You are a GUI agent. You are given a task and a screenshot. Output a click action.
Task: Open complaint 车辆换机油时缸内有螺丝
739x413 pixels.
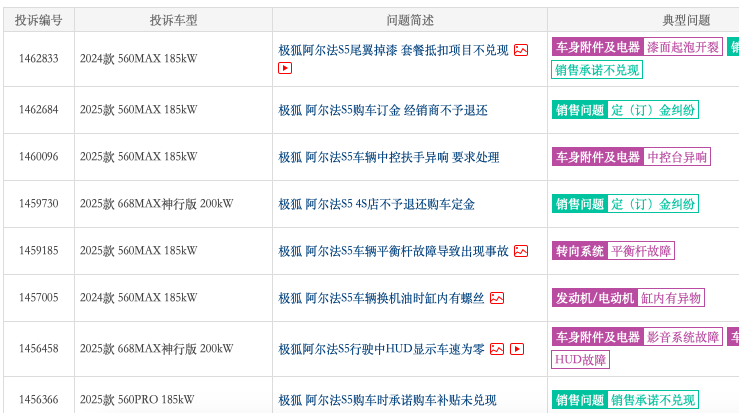coord(381,298)
